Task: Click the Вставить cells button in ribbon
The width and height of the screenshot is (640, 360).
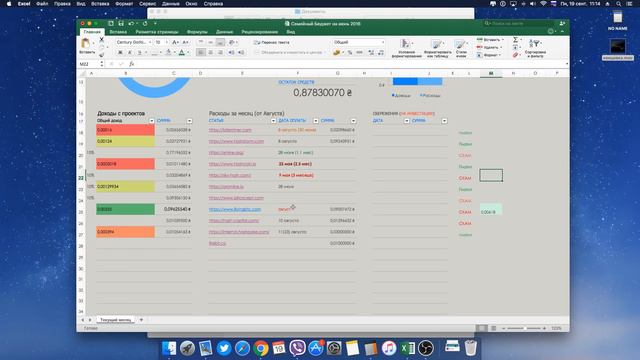Action: click(489, 40)
